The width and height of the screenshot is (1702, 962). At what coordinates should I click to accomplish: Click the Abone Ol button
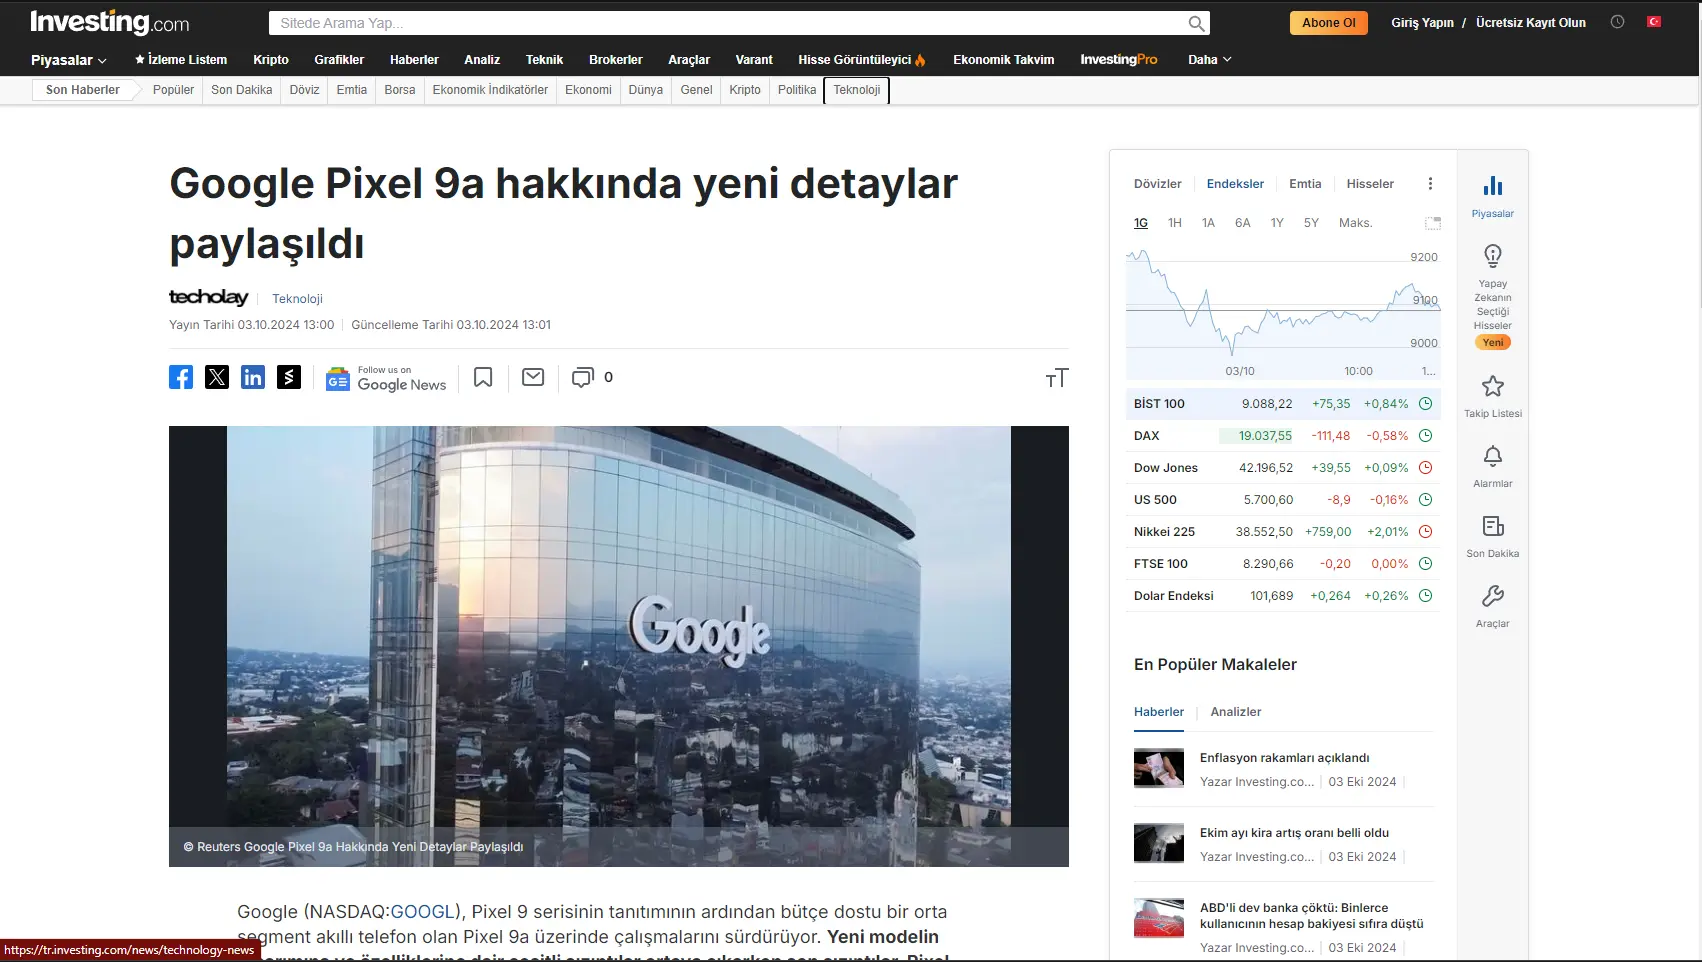coord(1329,23)
